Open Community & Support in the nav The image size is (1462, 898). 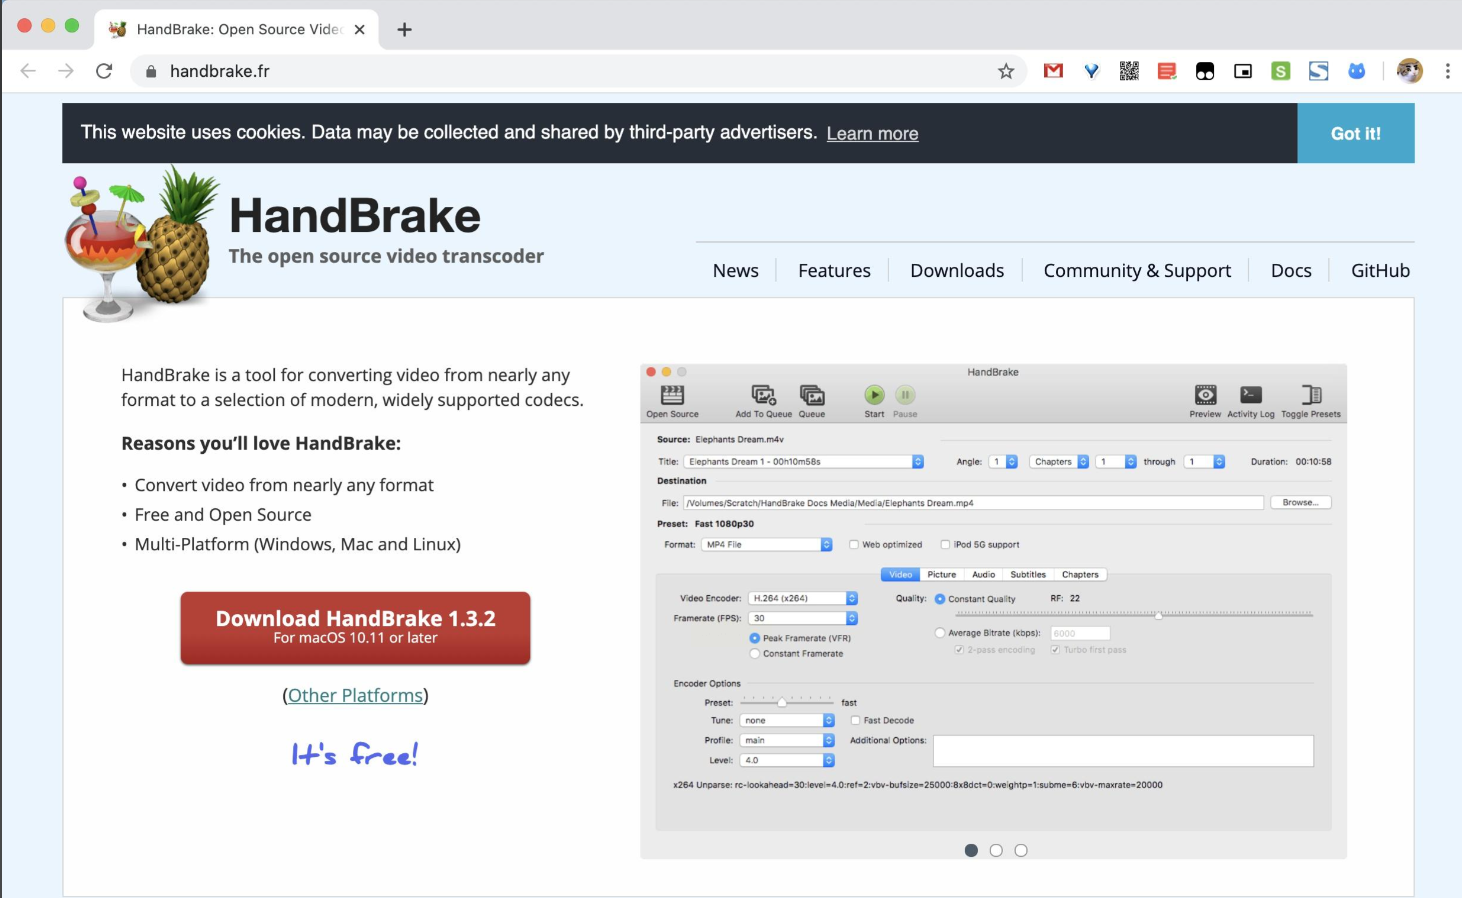(1137, 271)
